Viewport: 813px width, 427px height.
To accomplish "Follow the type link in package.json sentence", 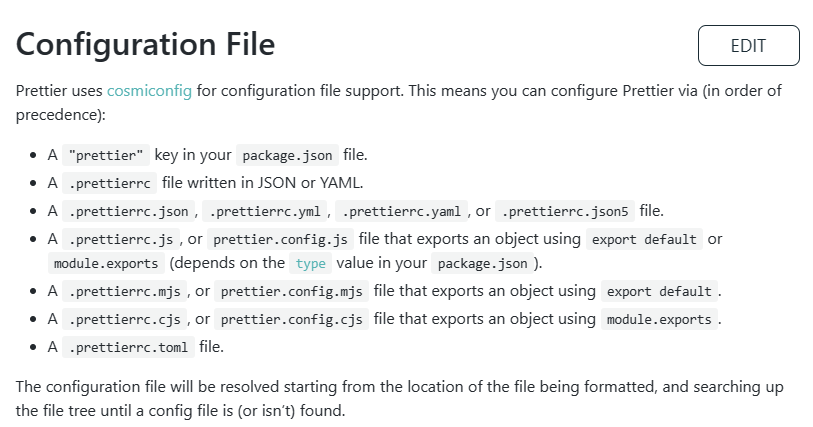I will pyautogui.click(x=311, y=263).
